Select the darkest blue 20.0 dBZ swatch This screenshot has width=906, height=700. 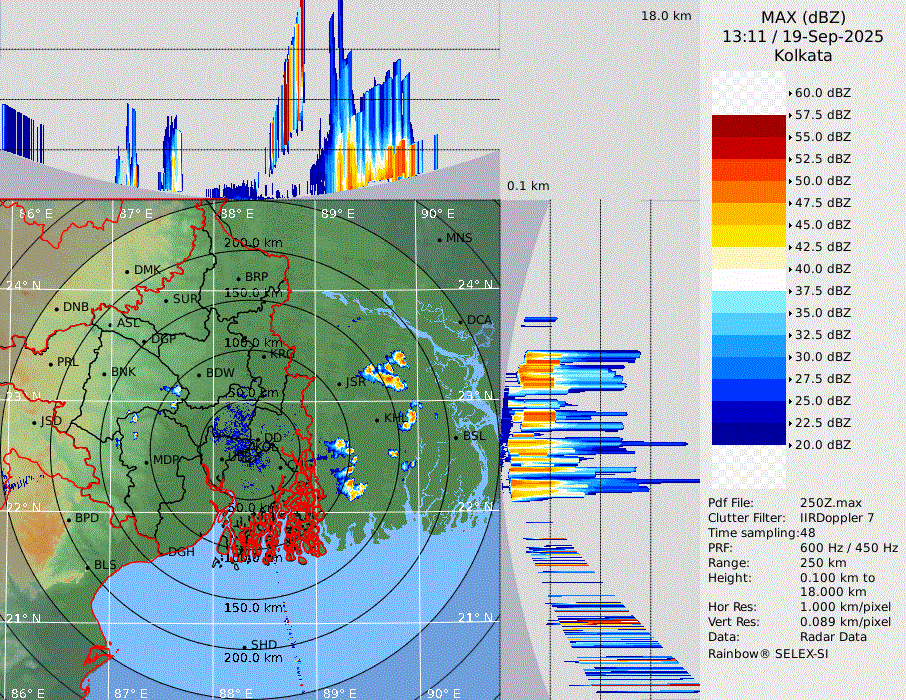pos(749,434)
